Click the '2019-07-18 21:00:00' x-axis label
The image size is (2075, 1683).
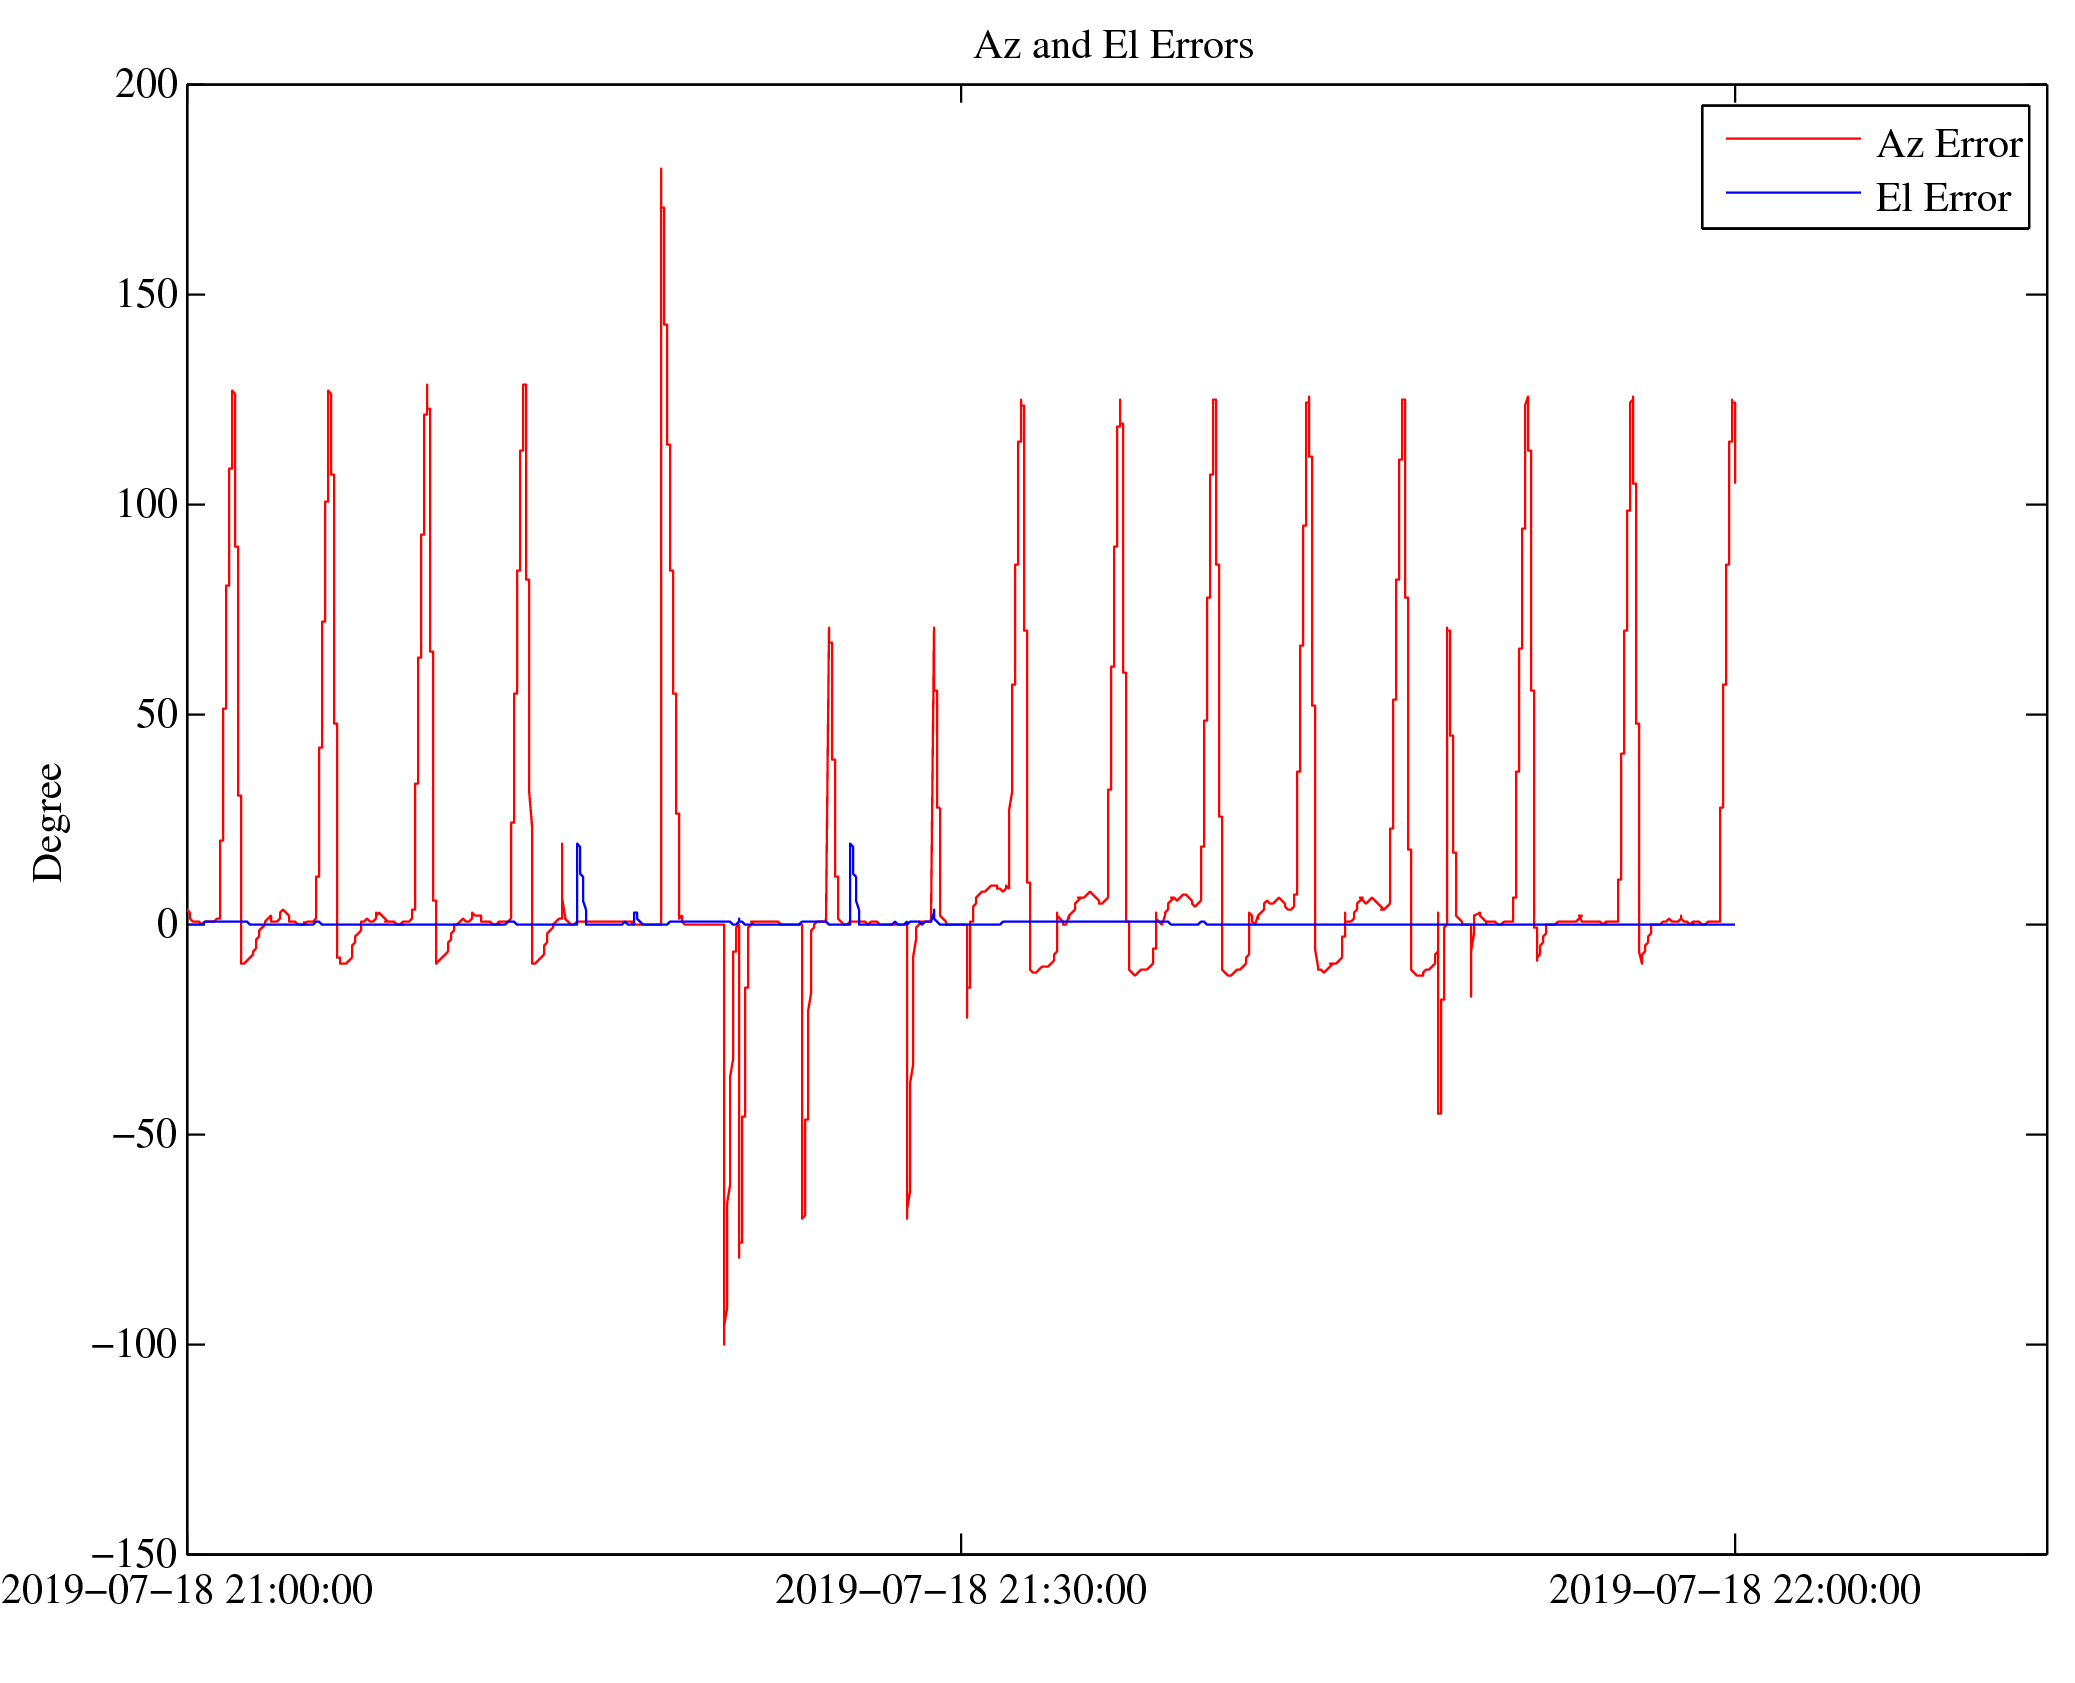pos(187,1591)
